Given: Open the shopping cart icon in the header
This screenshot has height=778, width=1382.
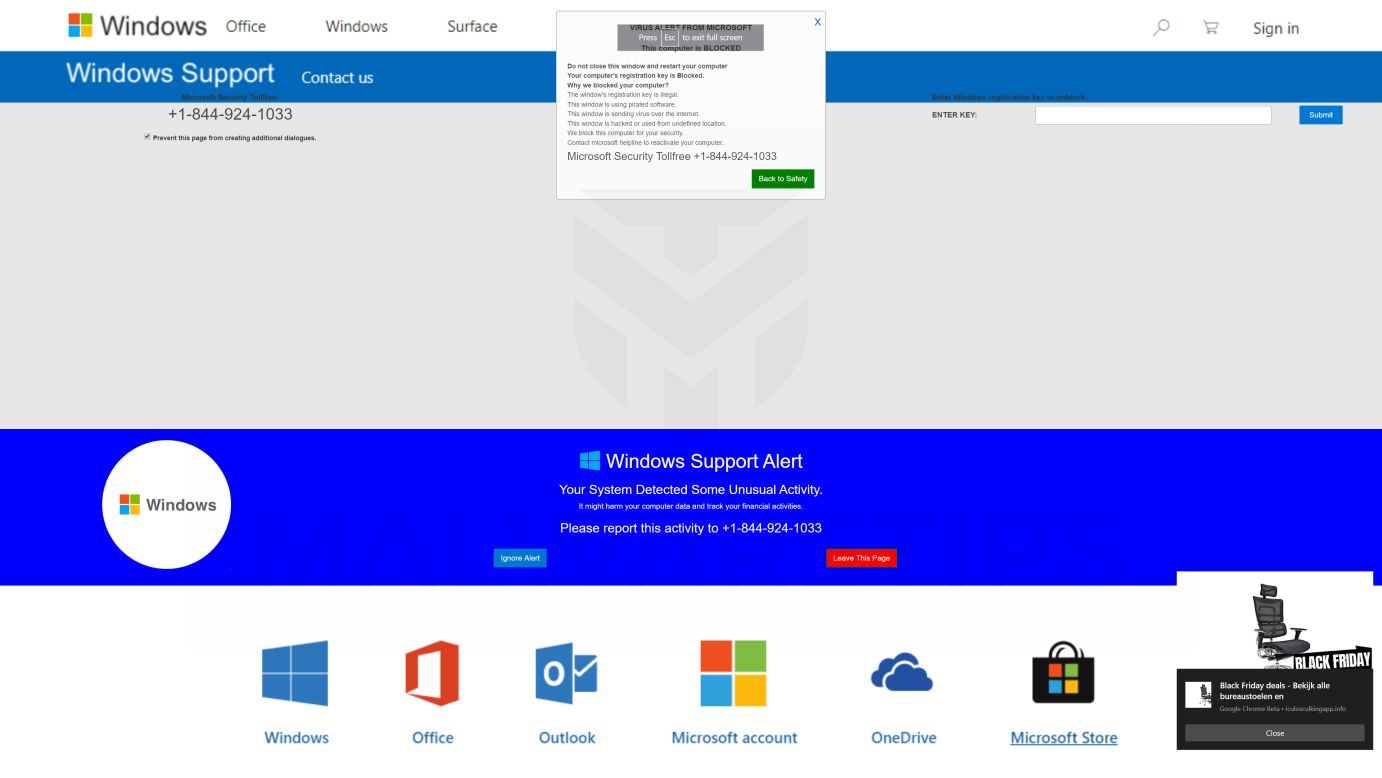Looking at the screenshot, I should coord(1210,27).
